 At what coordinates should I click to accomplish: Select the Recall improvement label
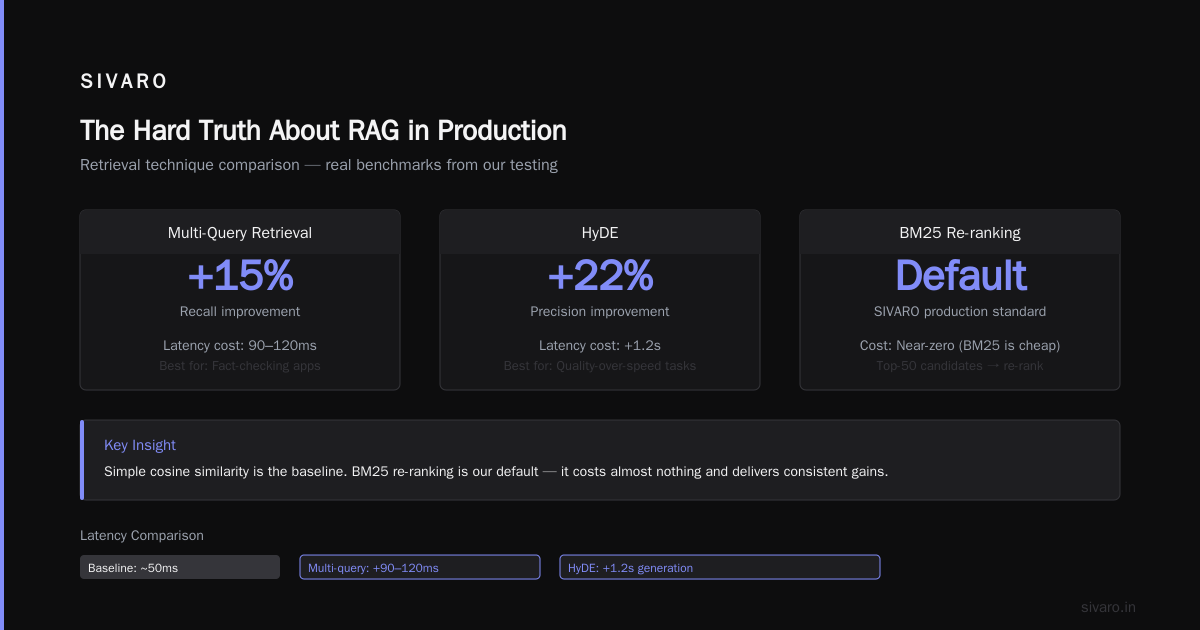(x=240, y=311)
